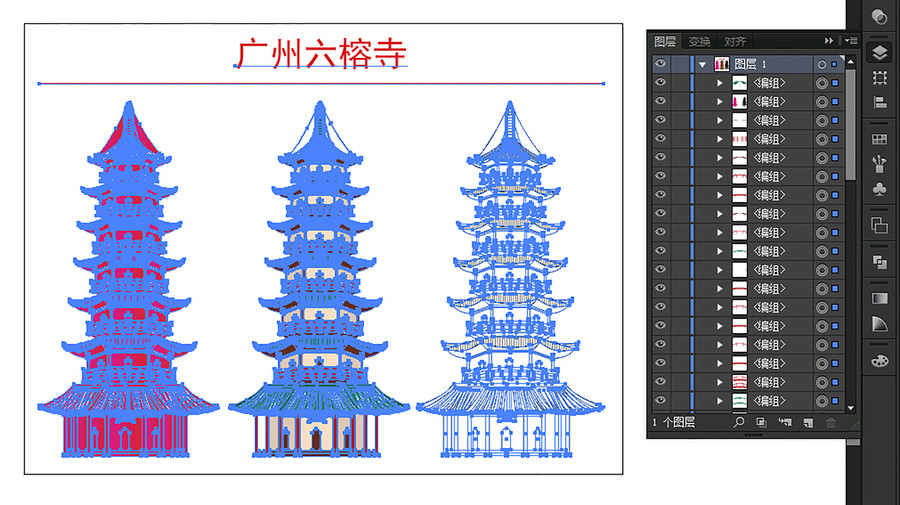The image size is (900, 505).
Task: Toggle eye of the second-to-last <编组> row
Action: tap(661, 382)
